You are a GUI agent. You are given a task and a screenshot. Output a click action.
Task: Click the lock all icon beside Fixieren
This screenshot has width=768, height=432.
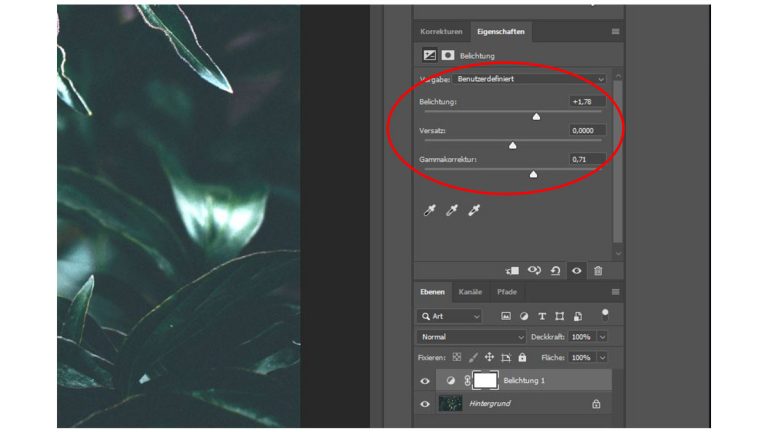point(522,357)
